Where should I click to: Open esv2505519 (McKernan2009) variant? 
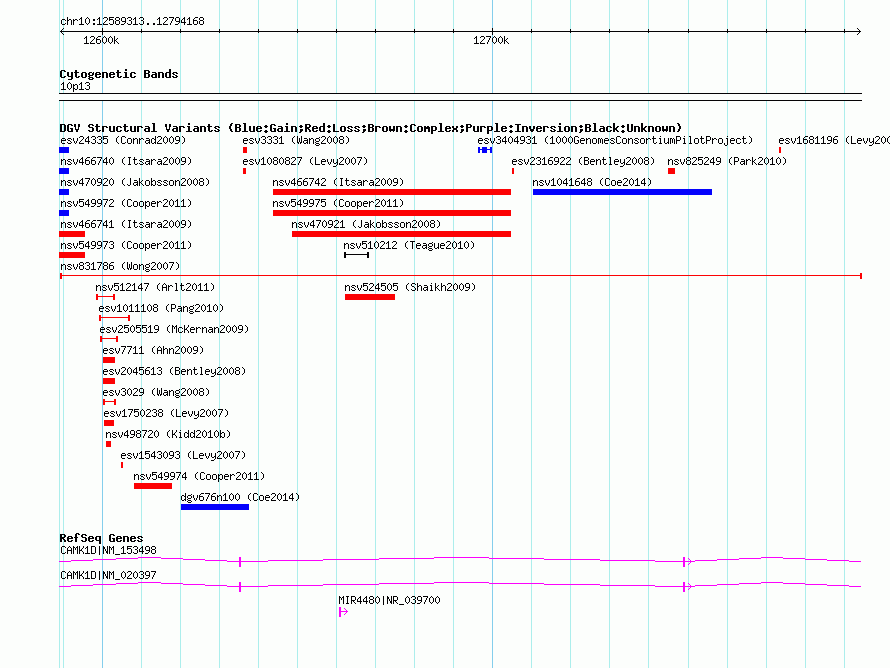pyautogui.click(x=174, y=329)
